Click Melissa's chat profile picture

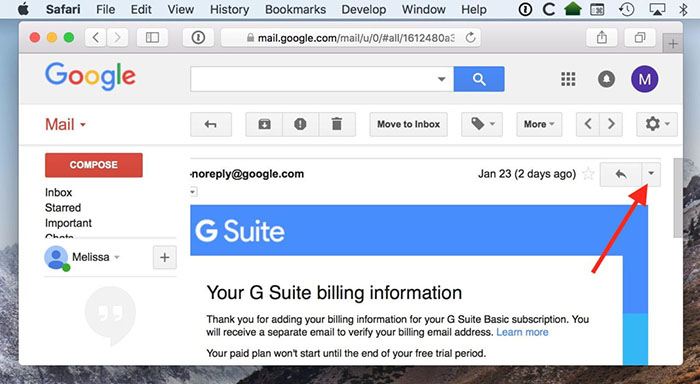pos(56,258)
